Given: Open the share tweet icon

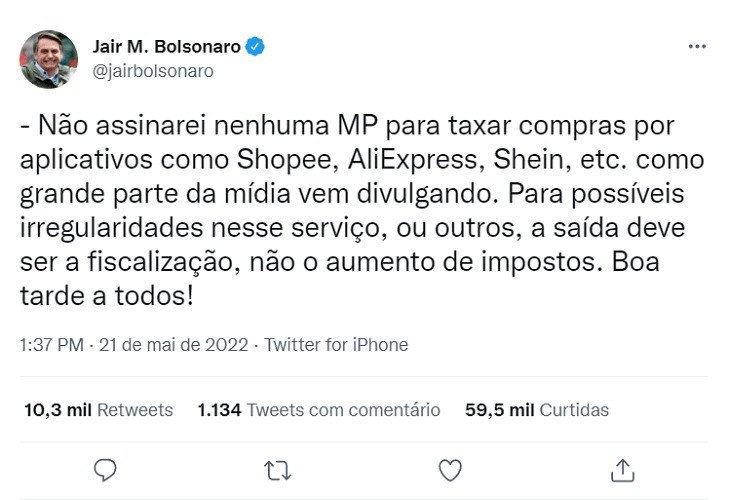Looking at the screenshot, I should coord(622,469).
